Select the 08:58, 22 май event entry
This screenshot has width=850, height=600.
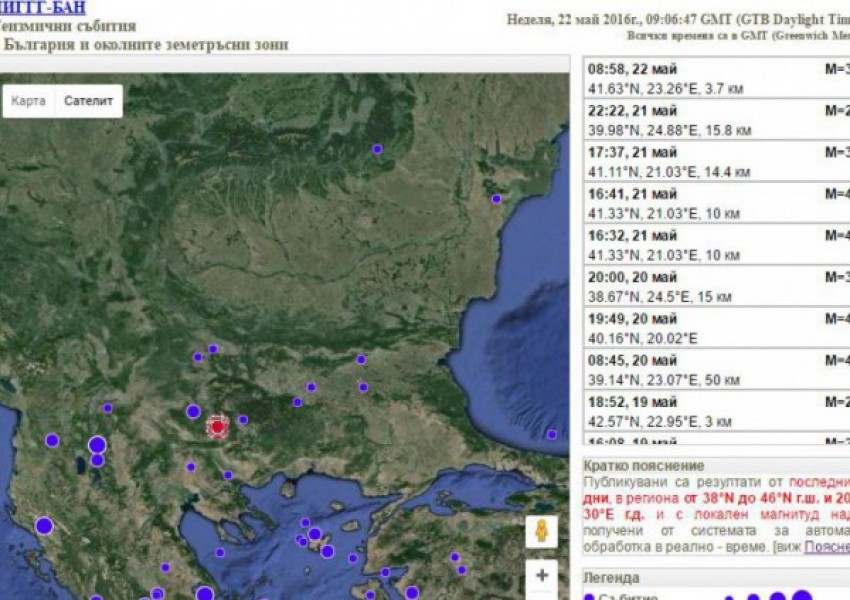715,77
